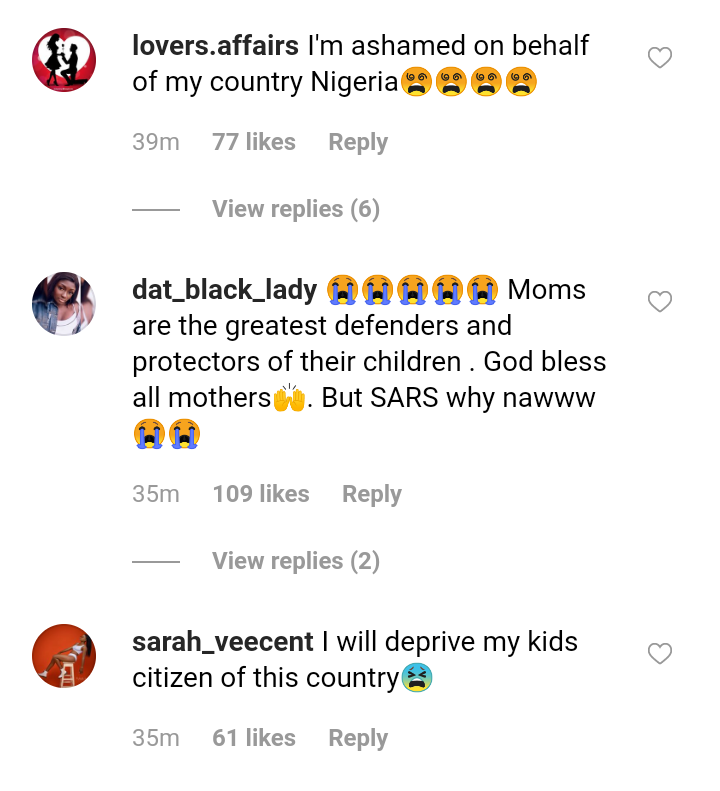Image resolution: width=720 pixels, height=791 pixels.
Task: Visit sarah_veecent username link
Action: tap(223, 642)
